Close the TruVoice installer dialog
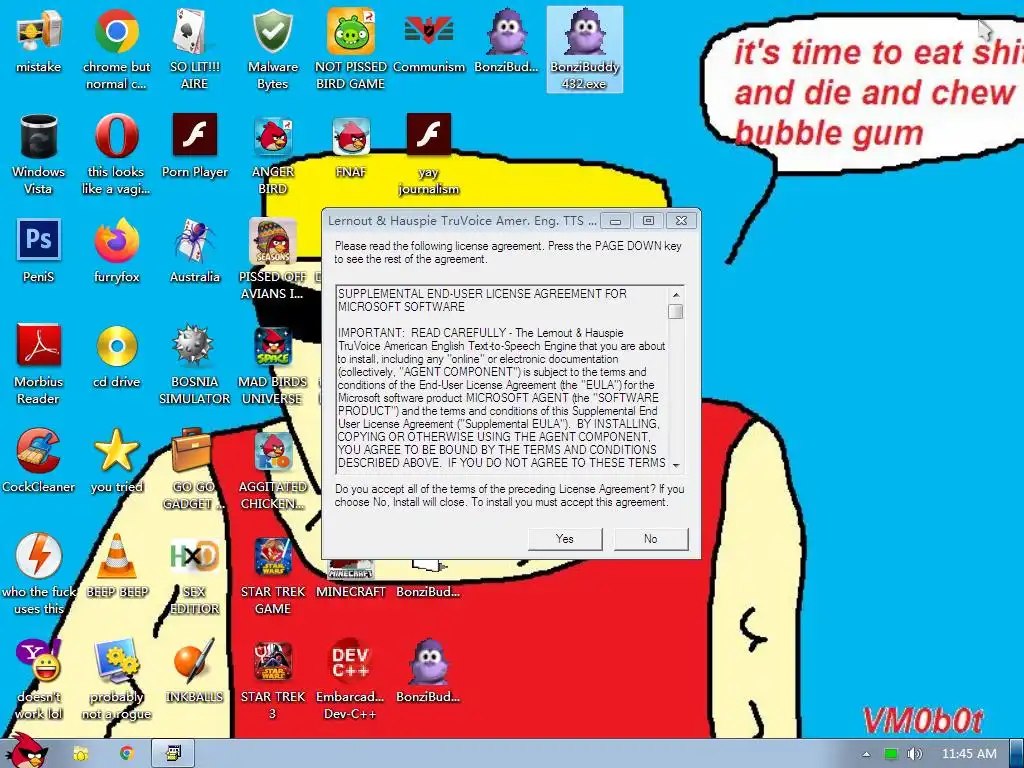This screenshot has height=768, width=1024. (681, 221)
